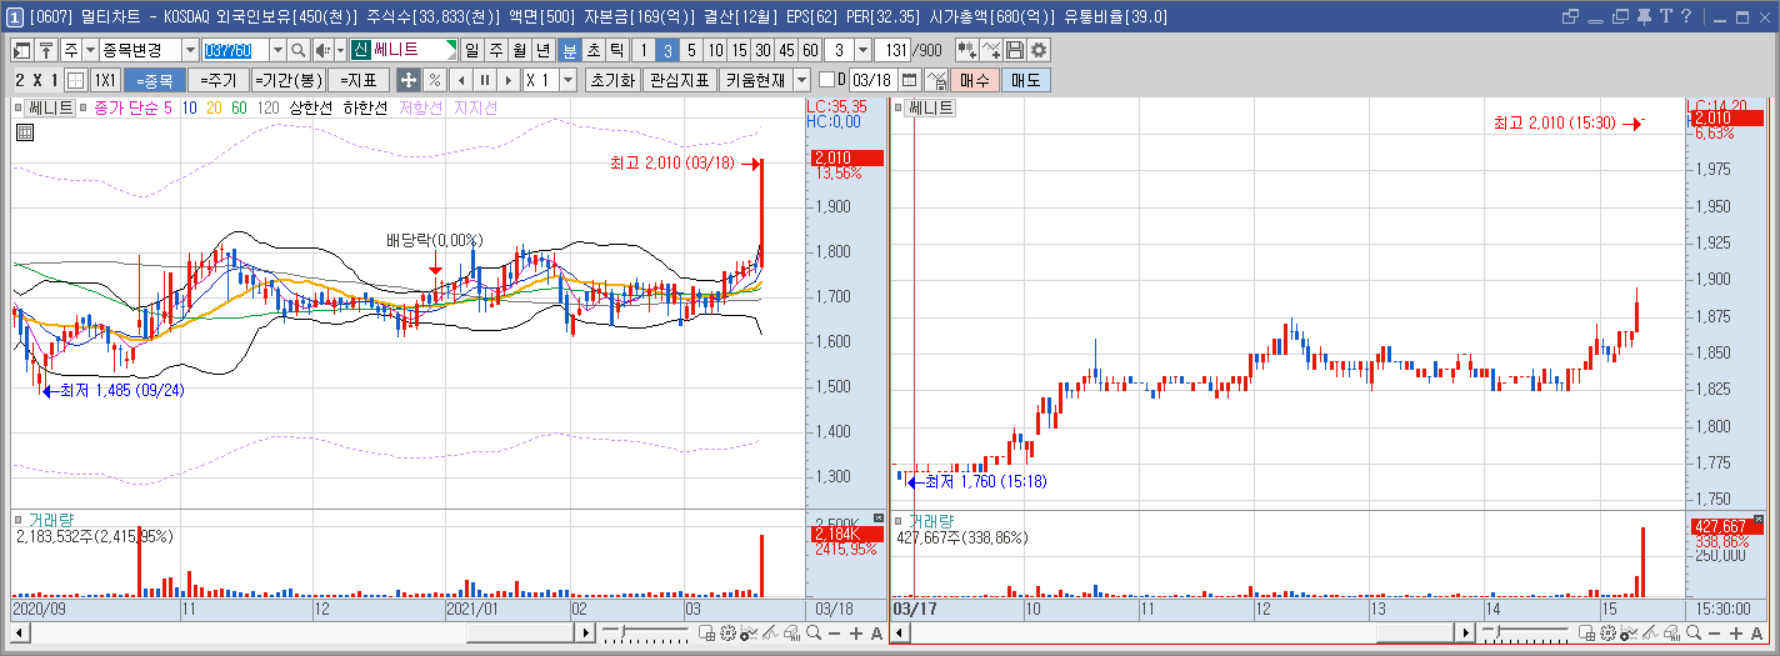
Task: Click the 매수 buy button
Action: (974, 80)
